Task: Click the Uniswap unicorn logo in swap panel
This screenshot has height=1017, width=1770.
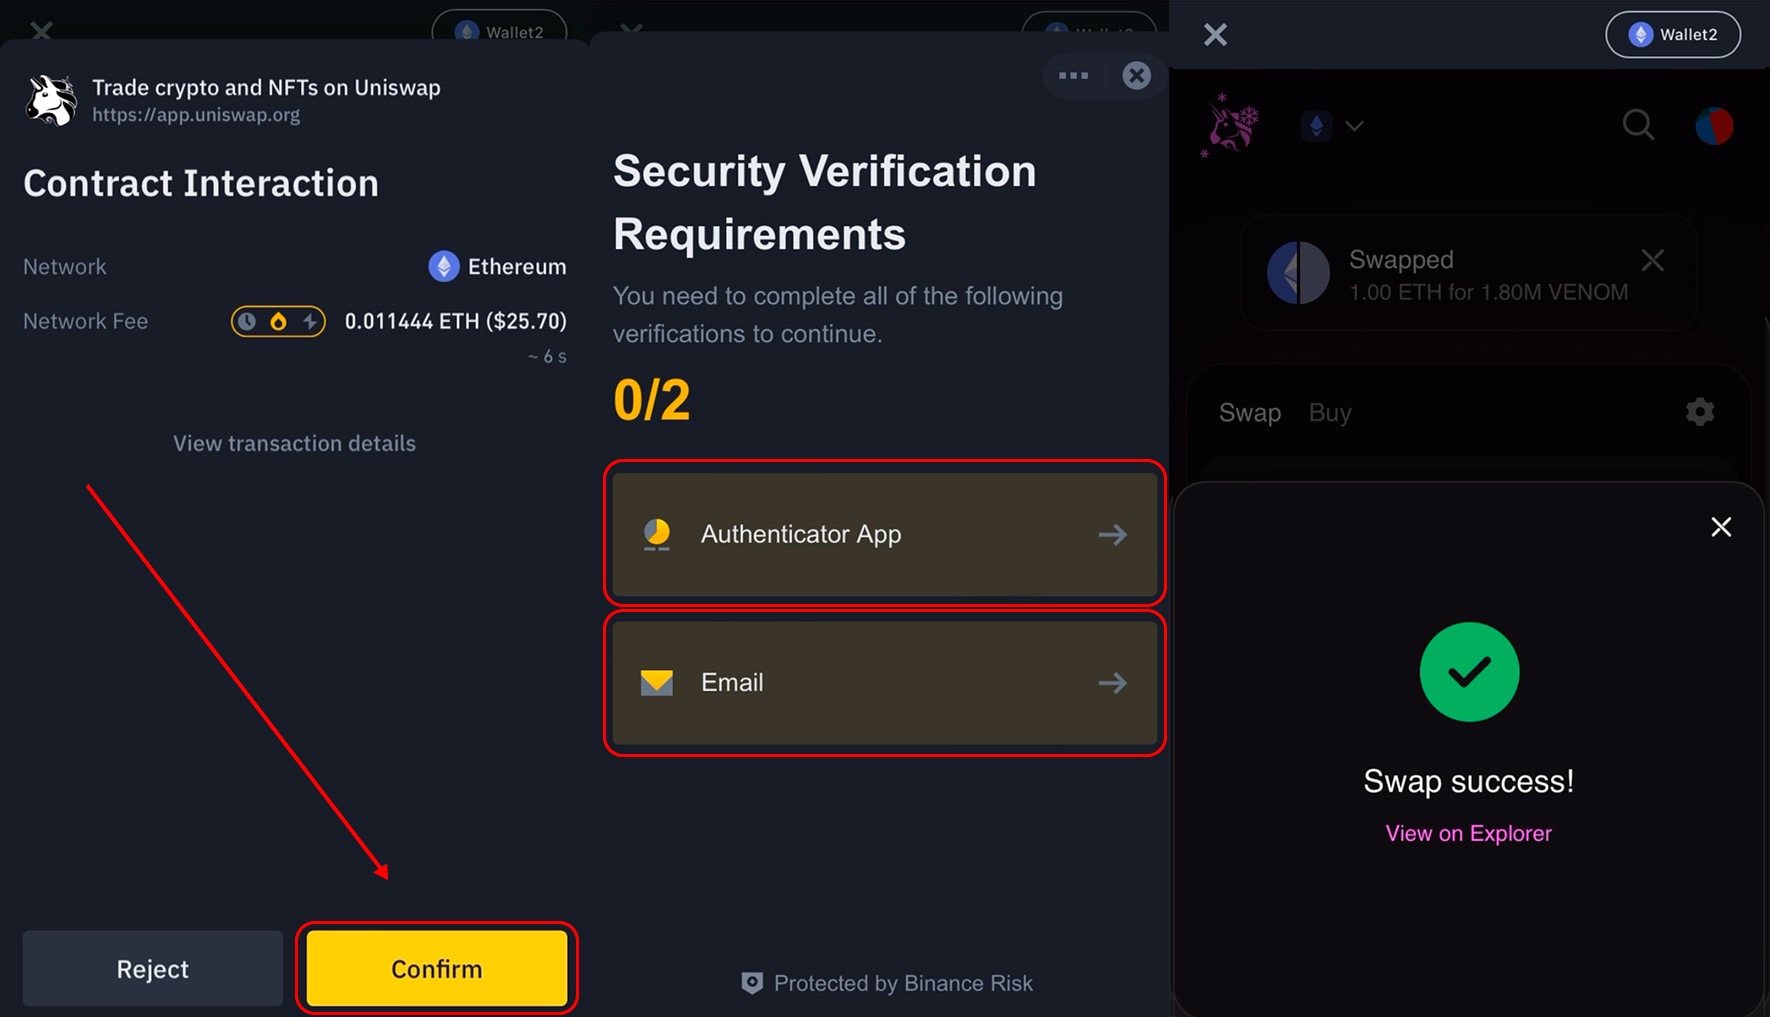Action: coord(1231,126)
